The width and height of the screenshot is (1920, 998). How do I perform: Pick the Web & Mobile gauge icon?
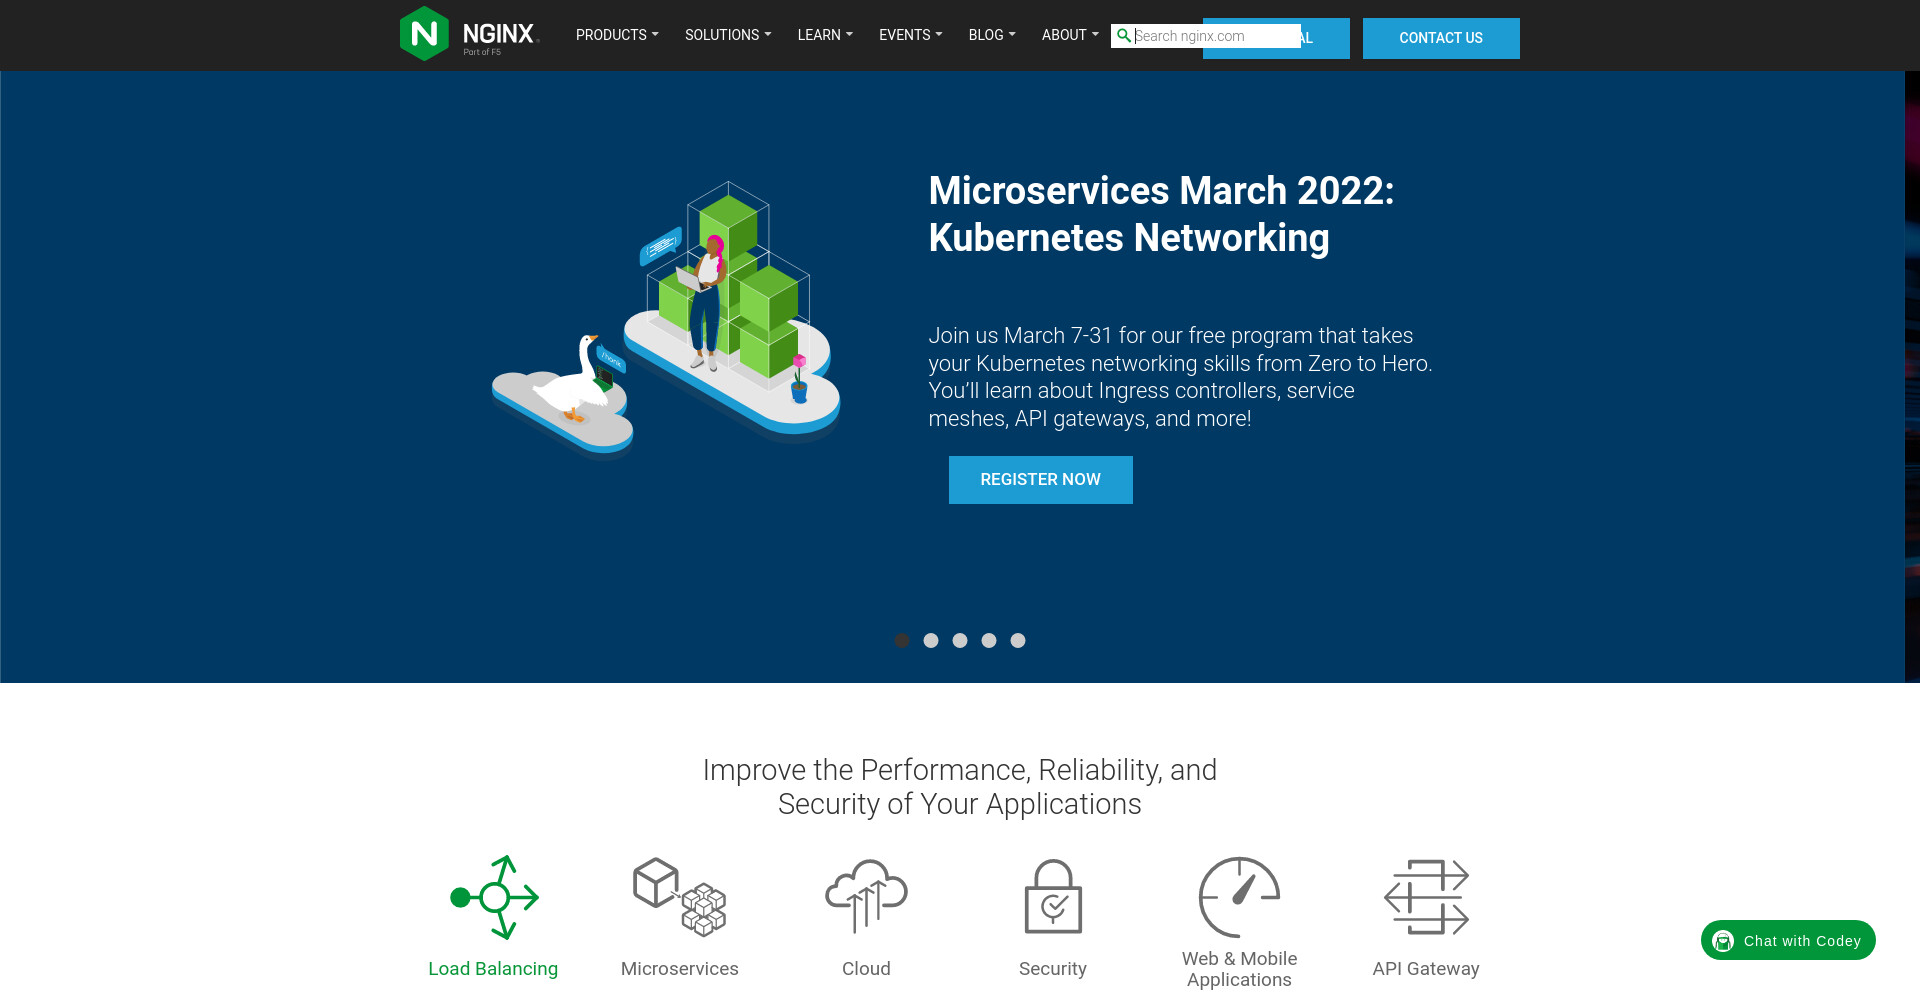click(x=1240, y=896)
